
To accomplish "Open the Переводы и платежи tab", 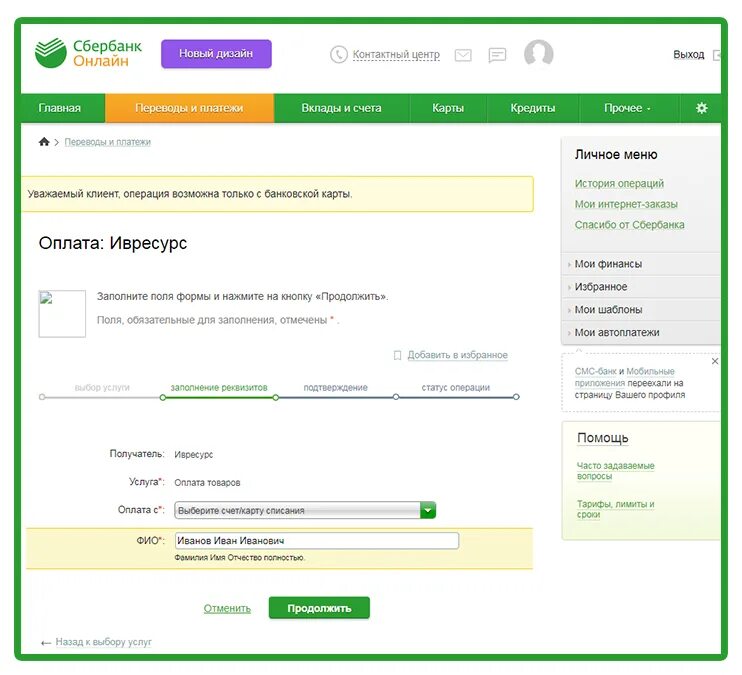I will (x=189, y=108).
